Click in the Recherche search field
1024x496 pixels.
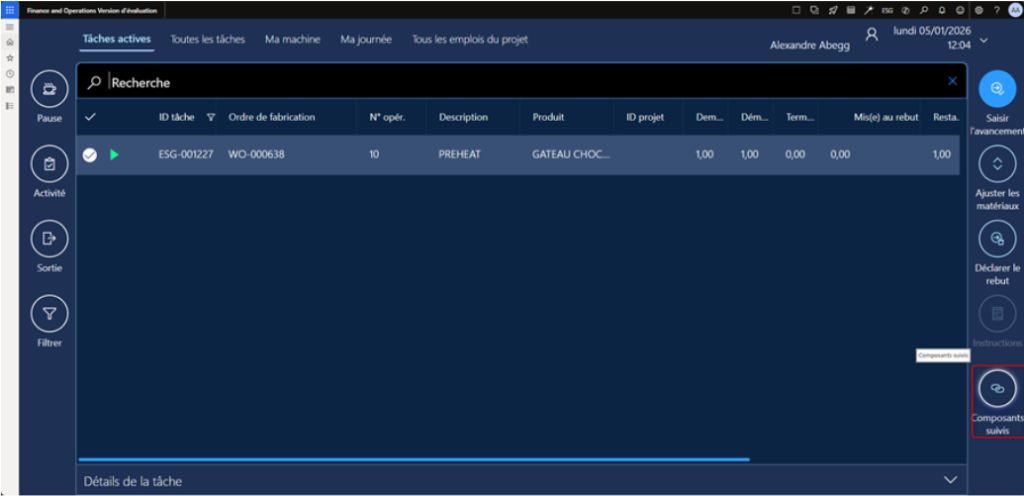click(500, 82)
